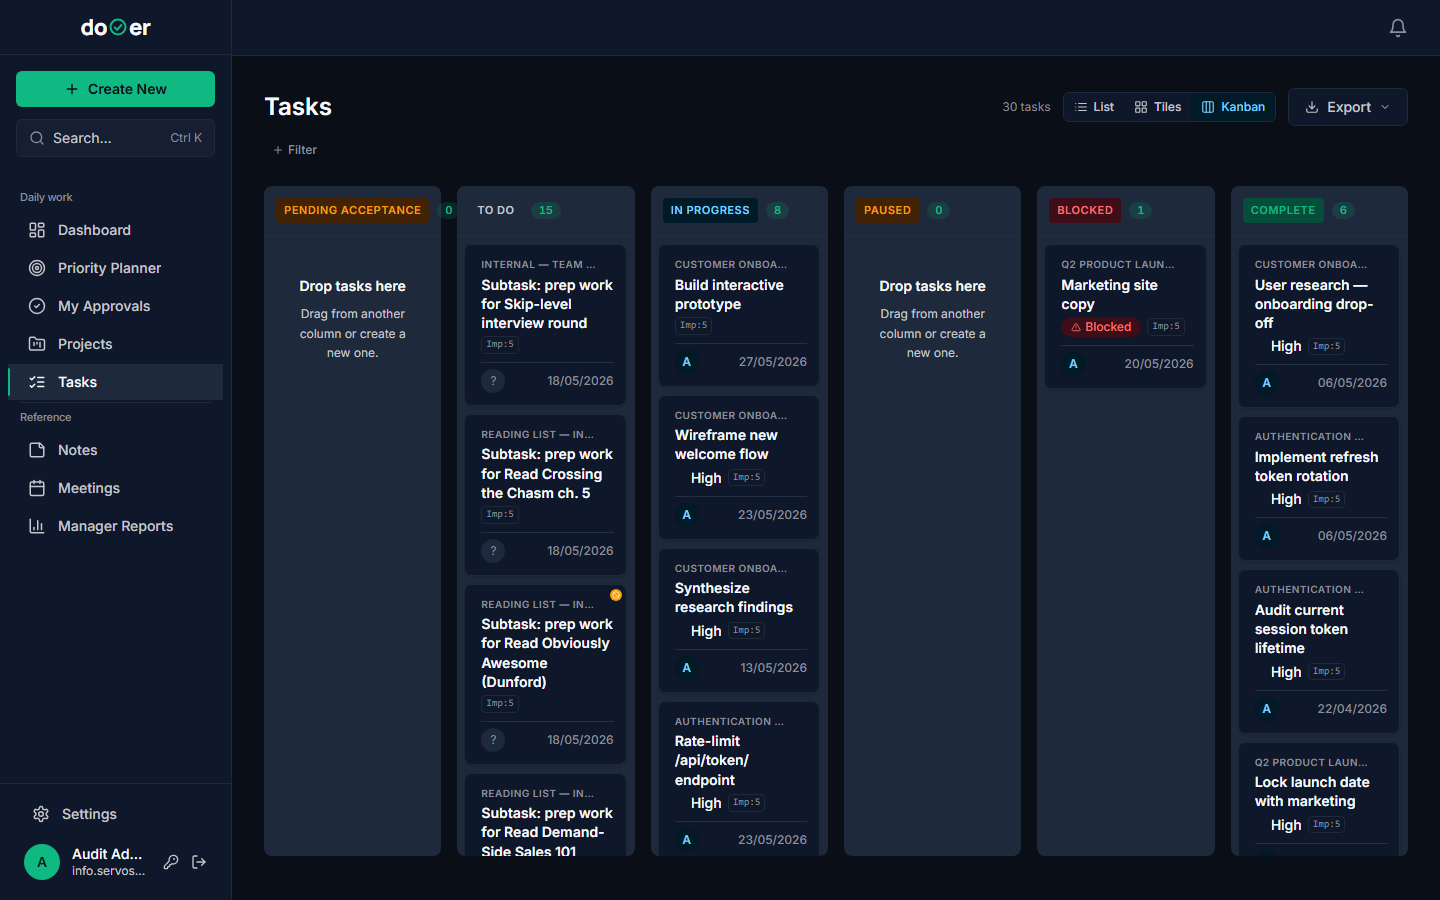Click the Meetings calendar icon

point(37,488)
